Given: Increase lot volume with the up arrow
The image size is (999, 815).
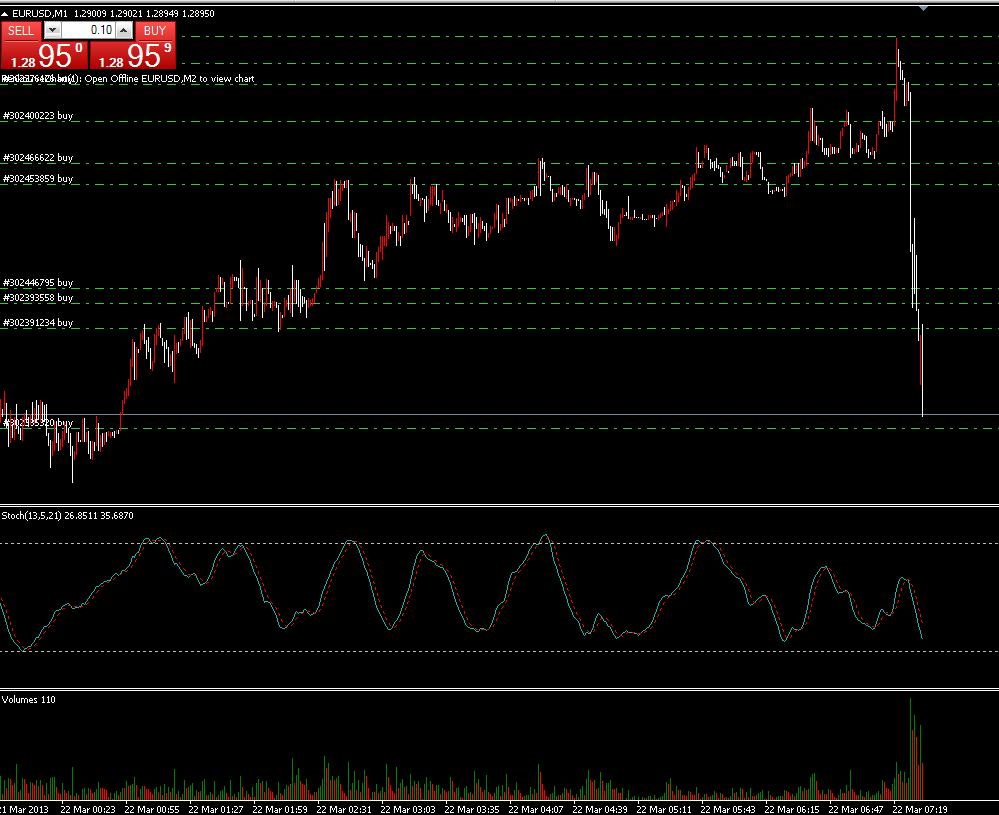Looking at the screenshot, I should (x=125, y=30).
